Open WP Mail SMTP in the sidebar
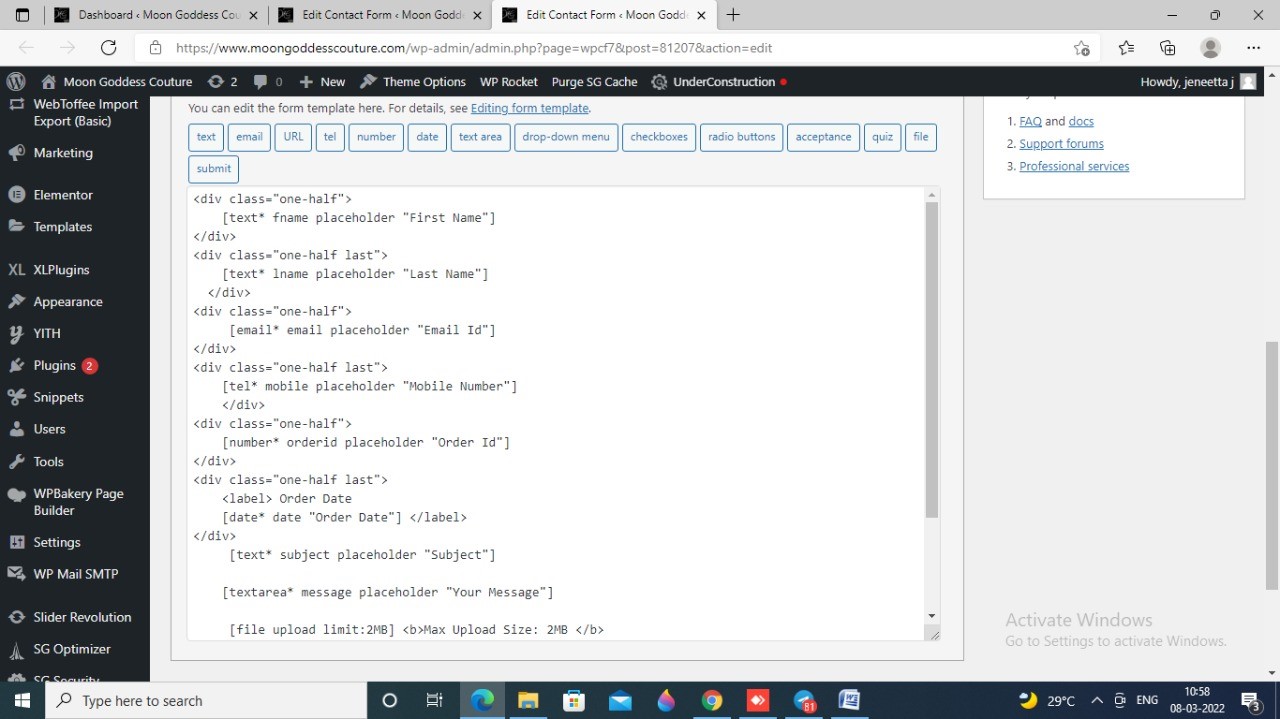1280x719 pixels. tap(75, 574)
